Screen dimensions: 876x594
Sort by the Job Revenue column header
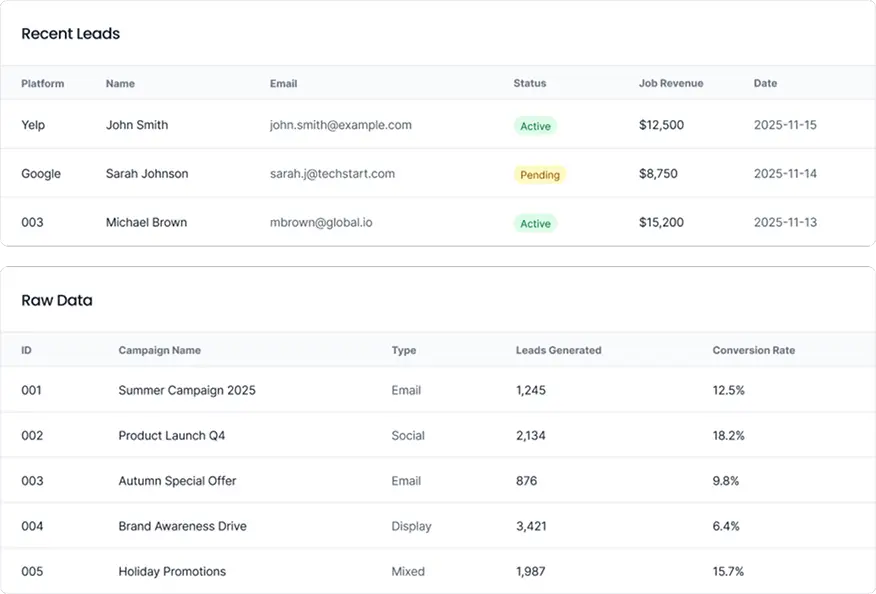(x=673, y=83)
